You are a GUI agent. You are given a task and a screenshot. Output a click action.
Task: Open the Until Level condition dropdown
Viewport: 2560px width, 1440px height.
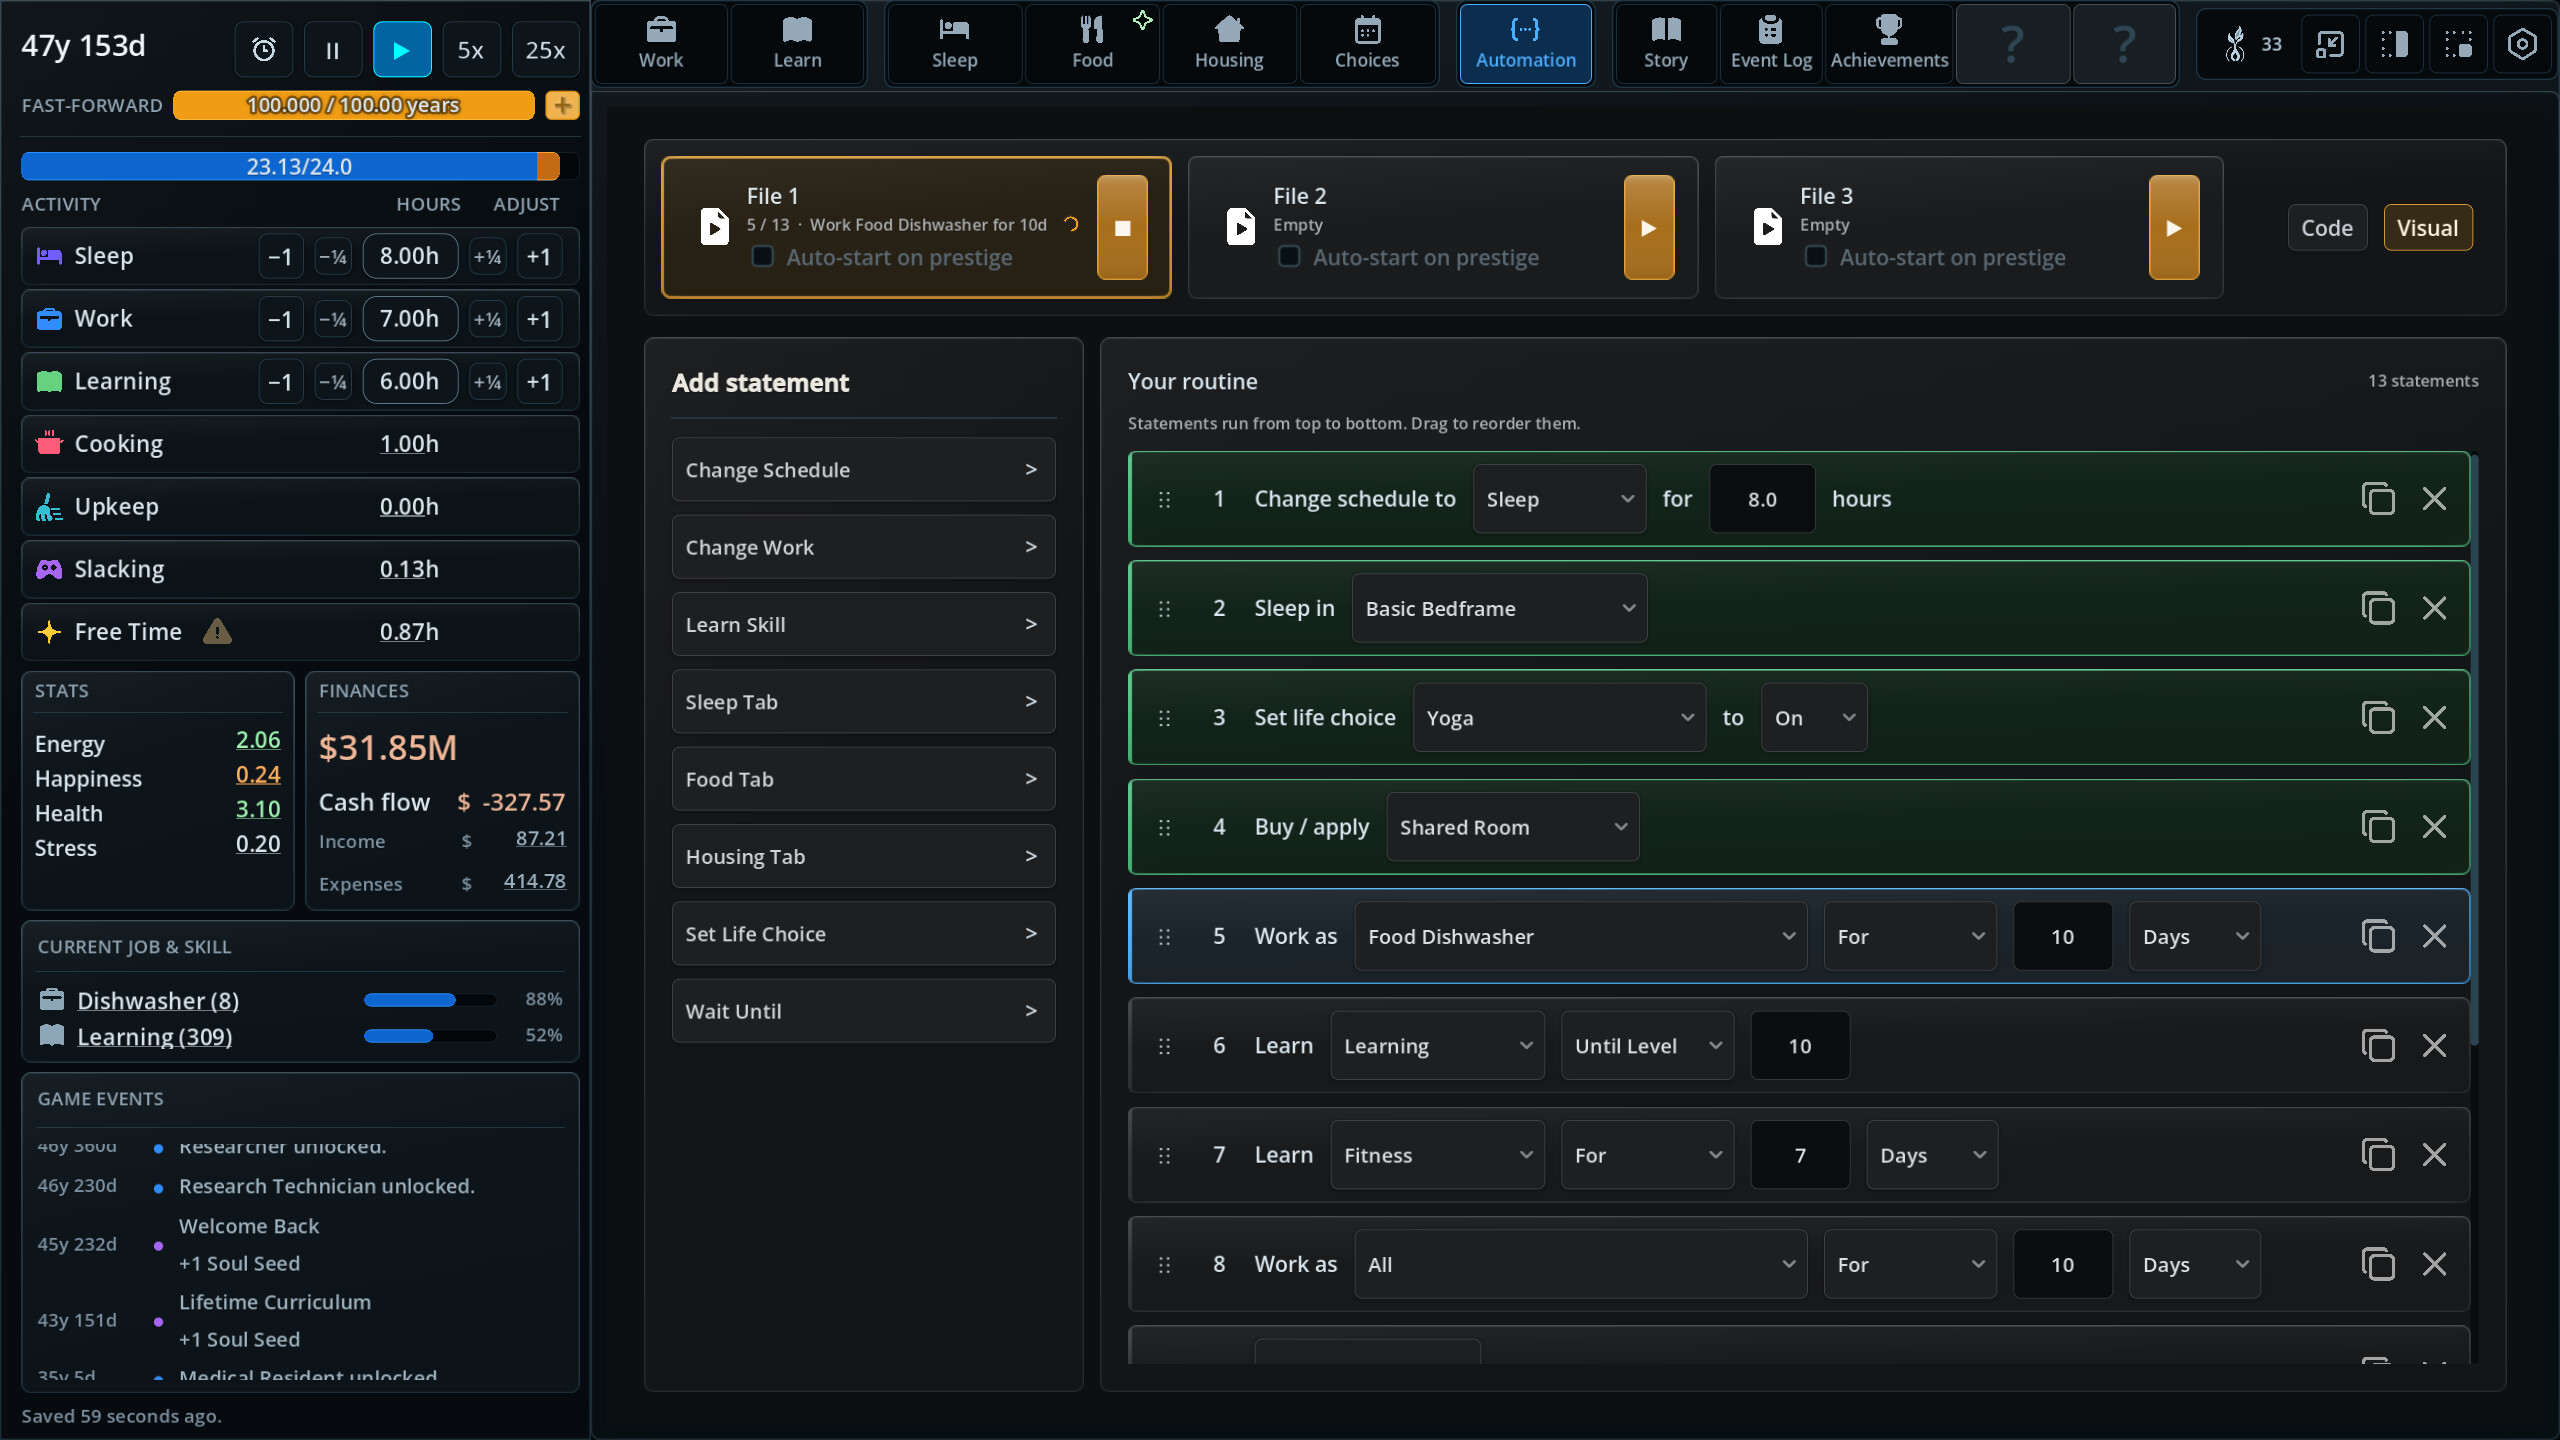point(1647,1045)
